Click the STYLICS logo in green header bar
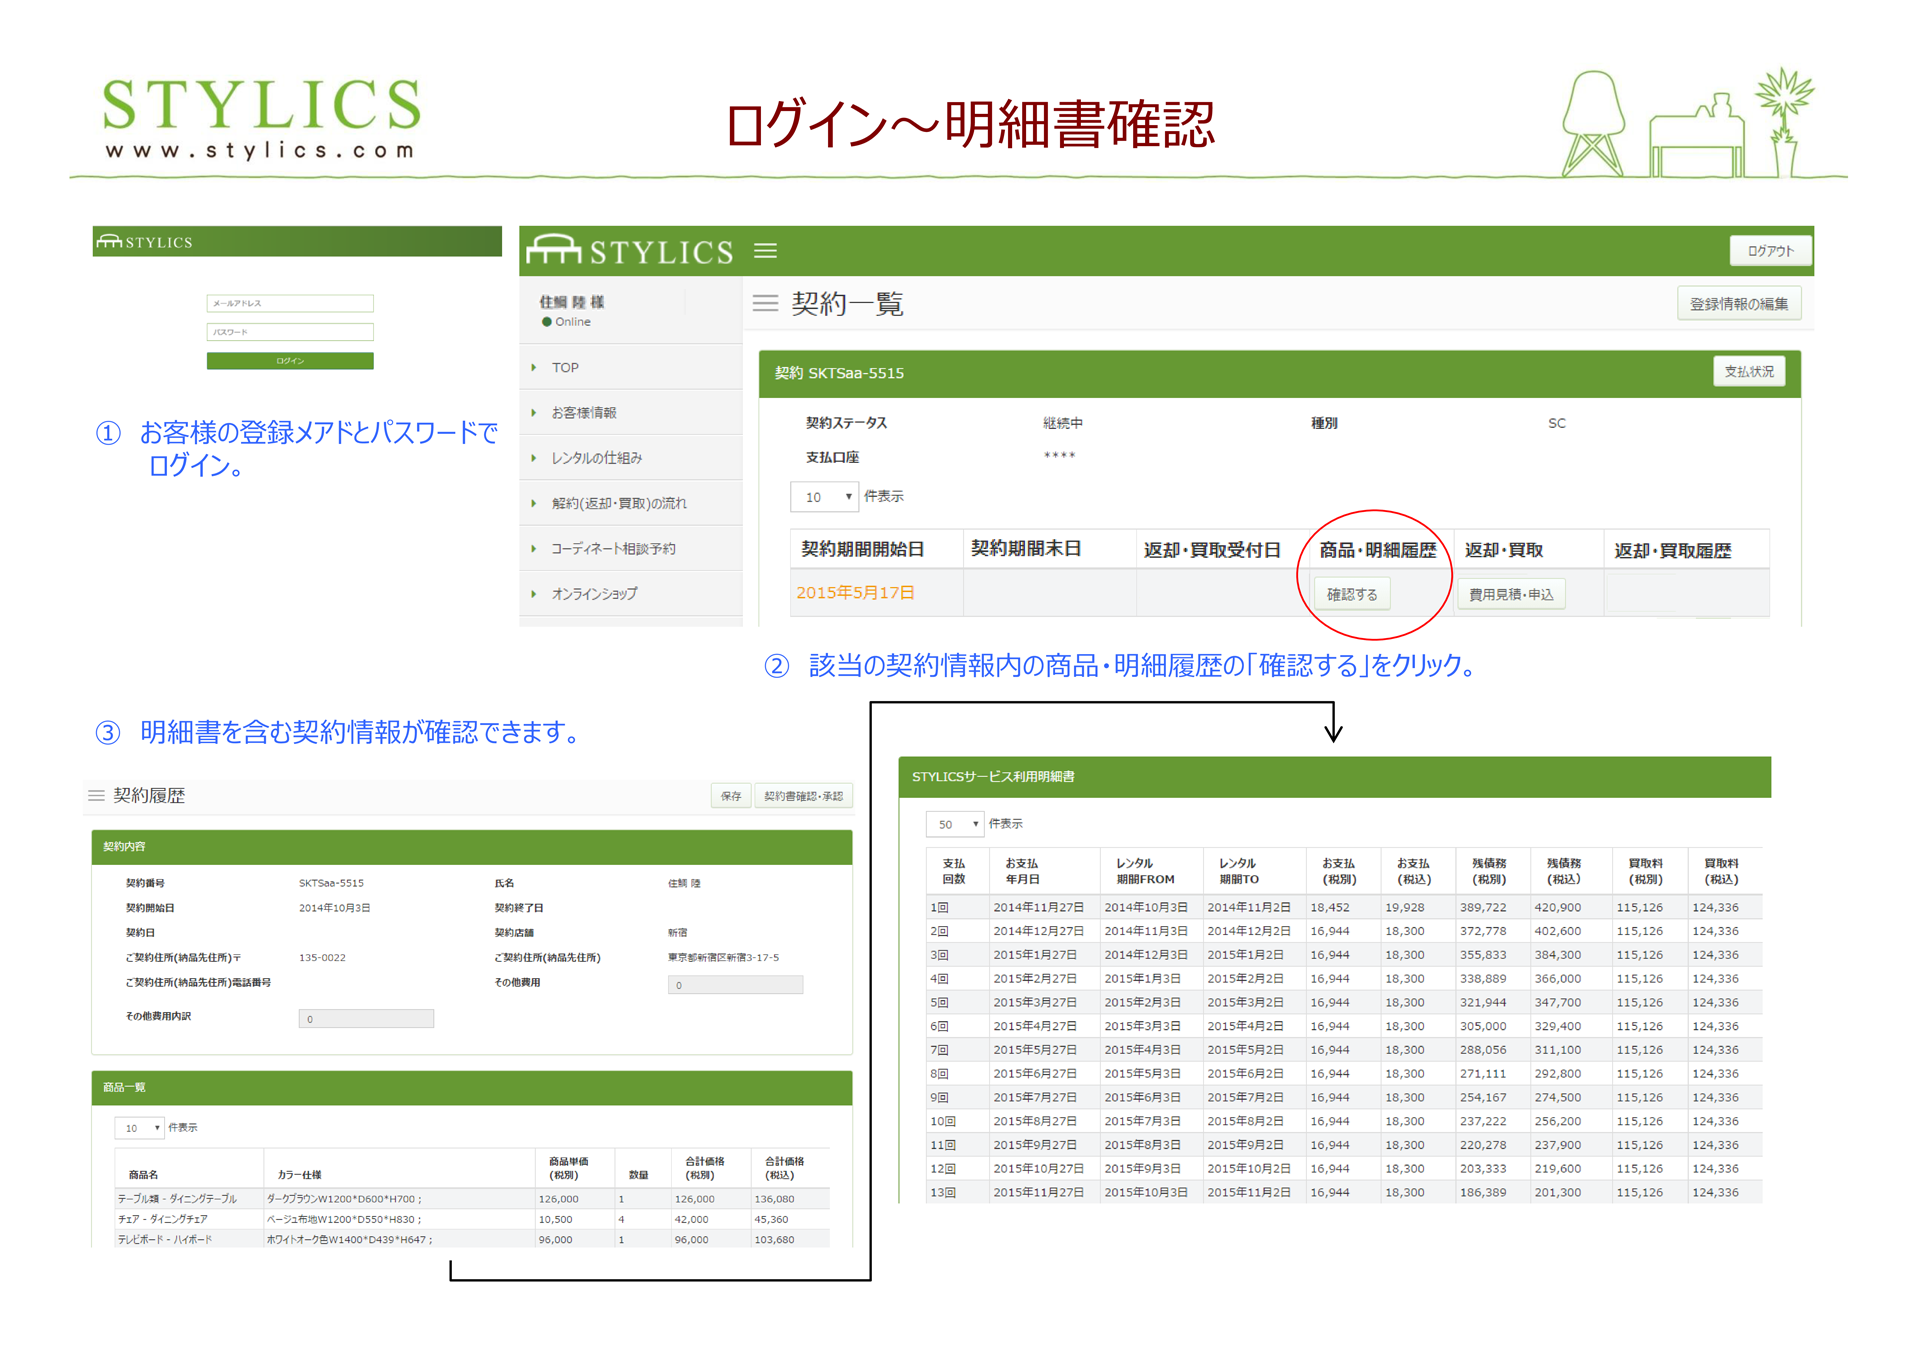 (x=630, y=250)
